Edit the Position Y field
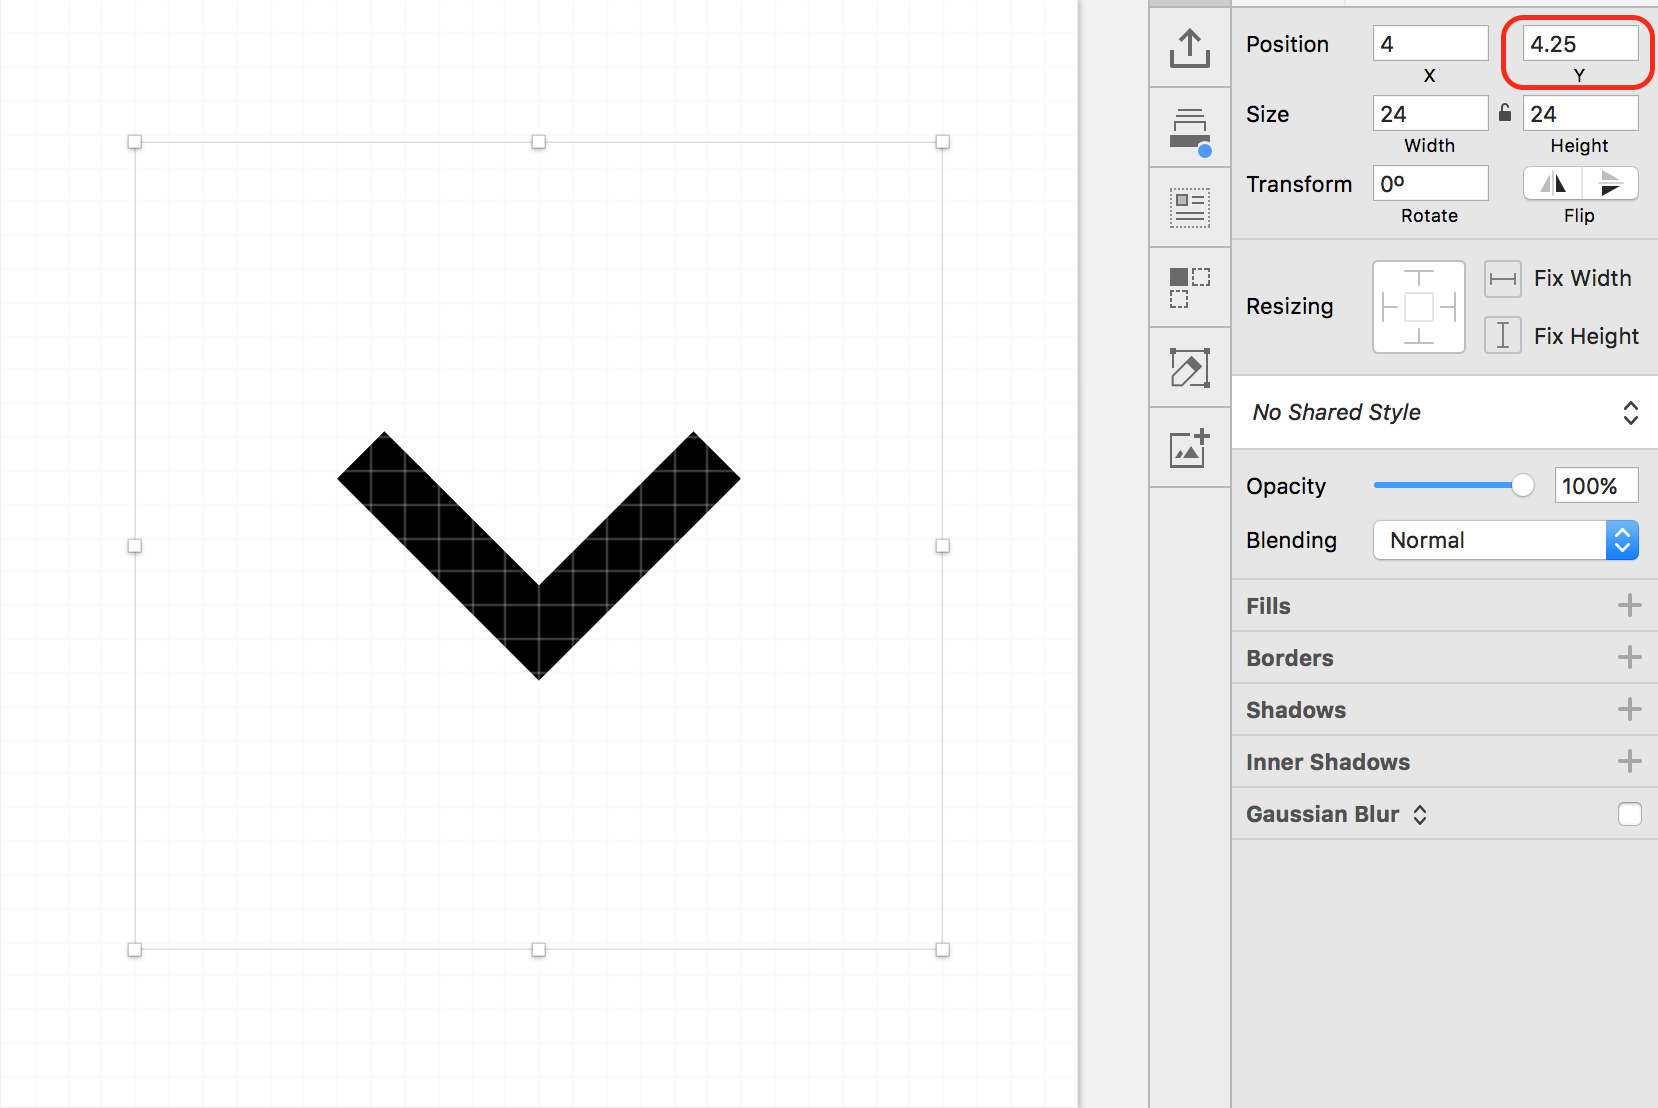The width and height of the screenshot is (1658, 1108). (x=1580, y=43)
